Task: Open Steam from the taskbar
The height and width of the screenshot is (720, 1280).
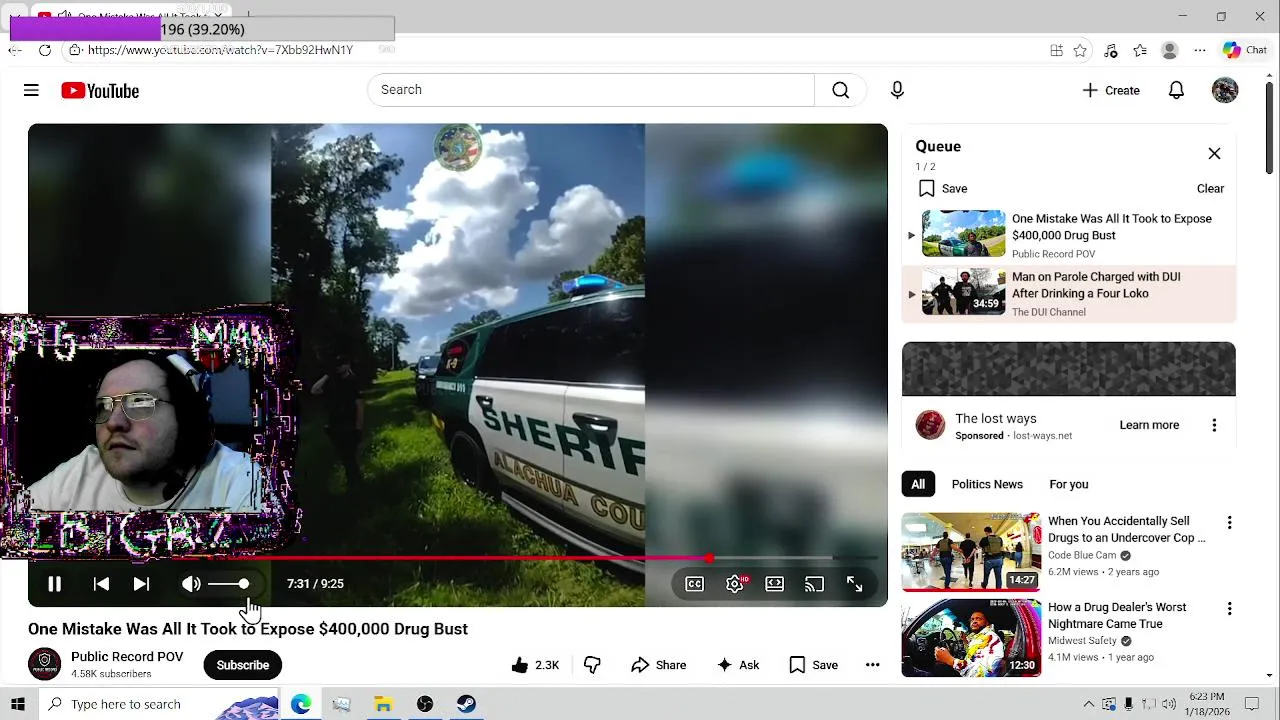Action: point(466,704)
